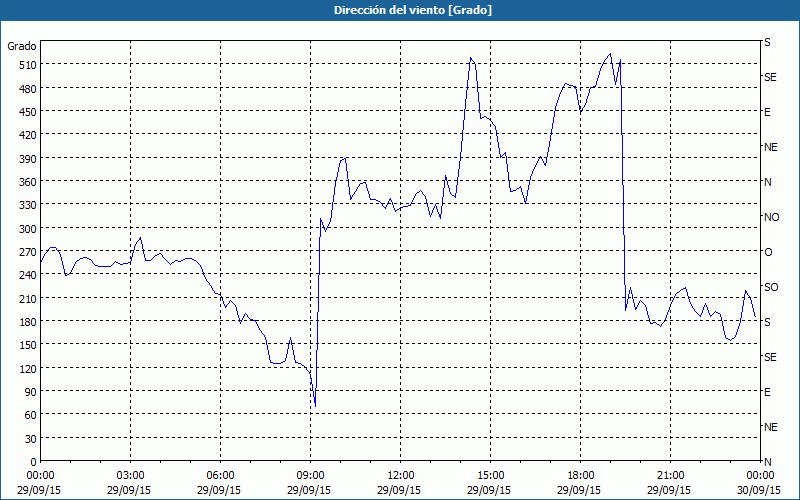Screen dimensions: 800x500
Task: Click the 'SO' compass label on right axis
Action: (x=771, y=287)
